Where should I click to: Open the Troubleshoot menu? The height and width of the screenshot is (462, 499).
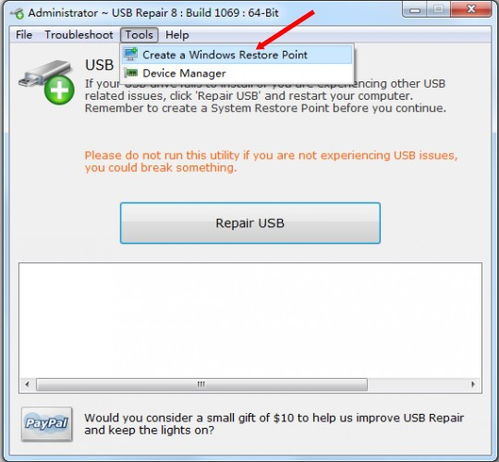(79, 35)
